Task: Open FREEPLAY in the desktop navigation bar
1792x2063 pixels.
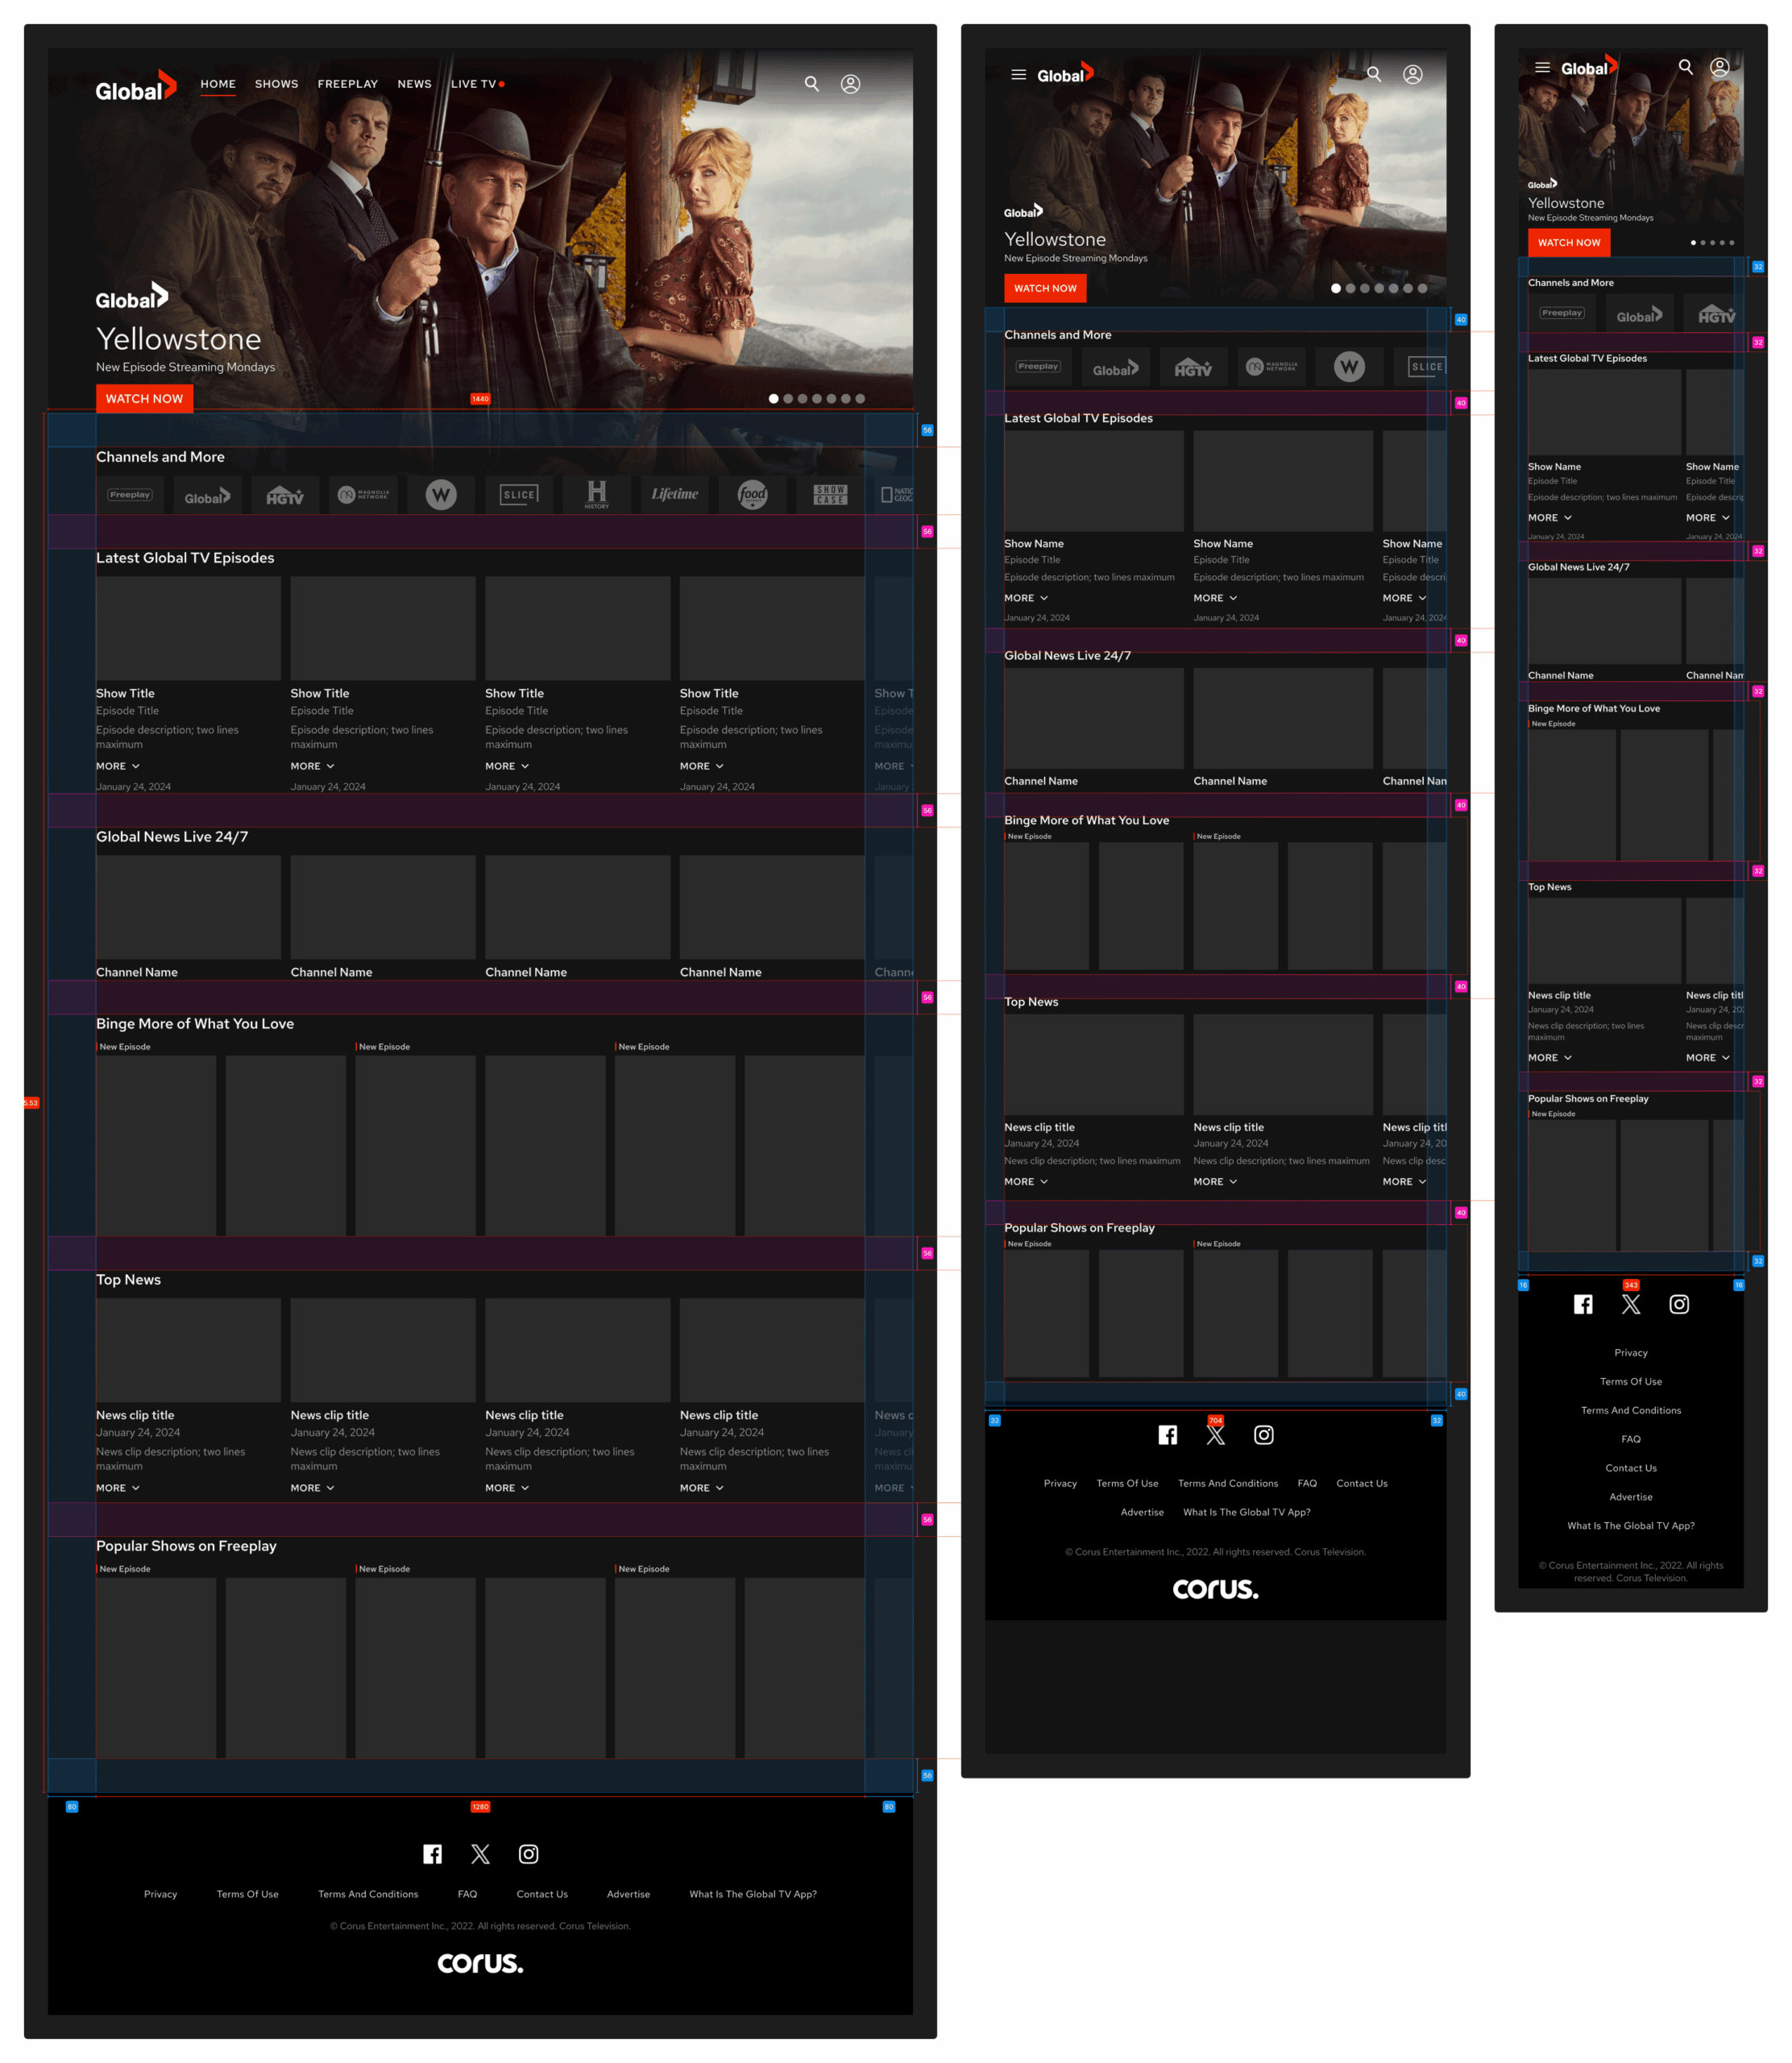Action: click(x=347, y=84)
